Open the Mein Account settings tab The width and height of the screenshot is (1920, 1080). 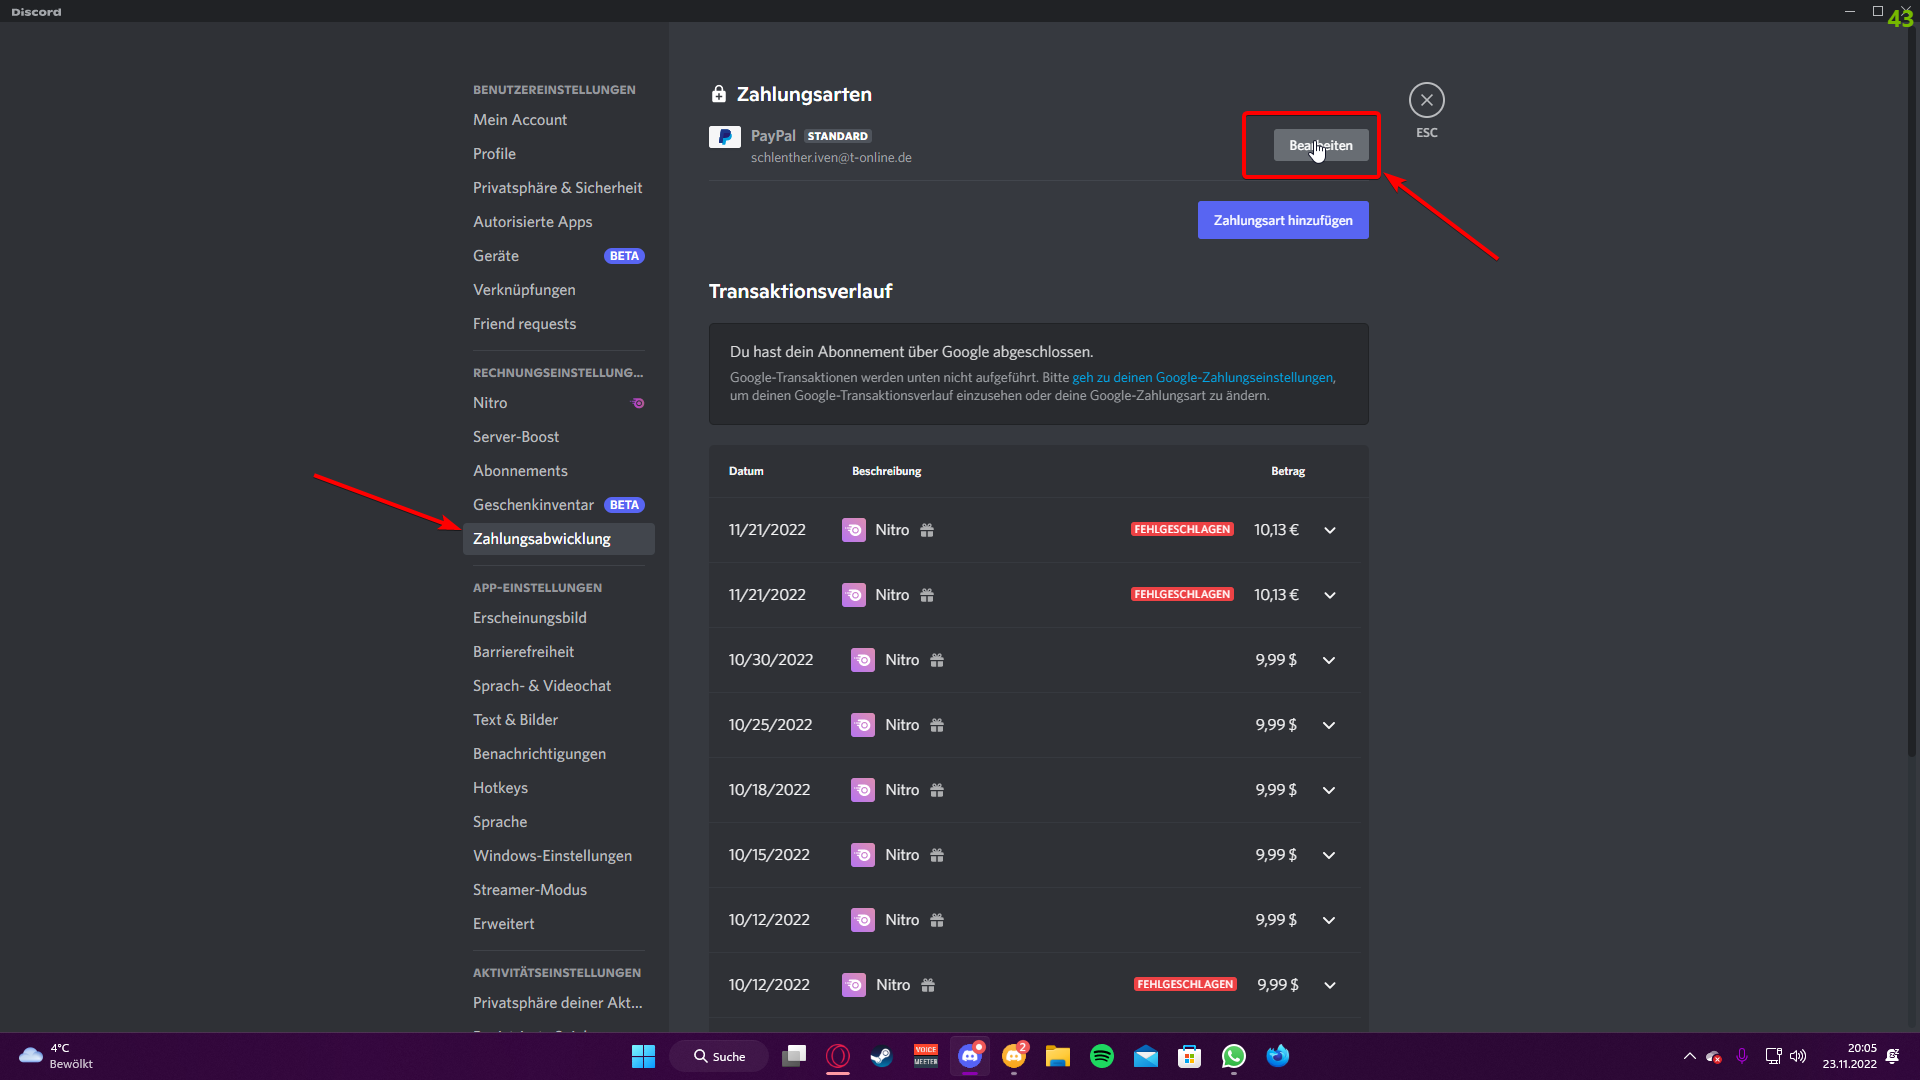519,120
